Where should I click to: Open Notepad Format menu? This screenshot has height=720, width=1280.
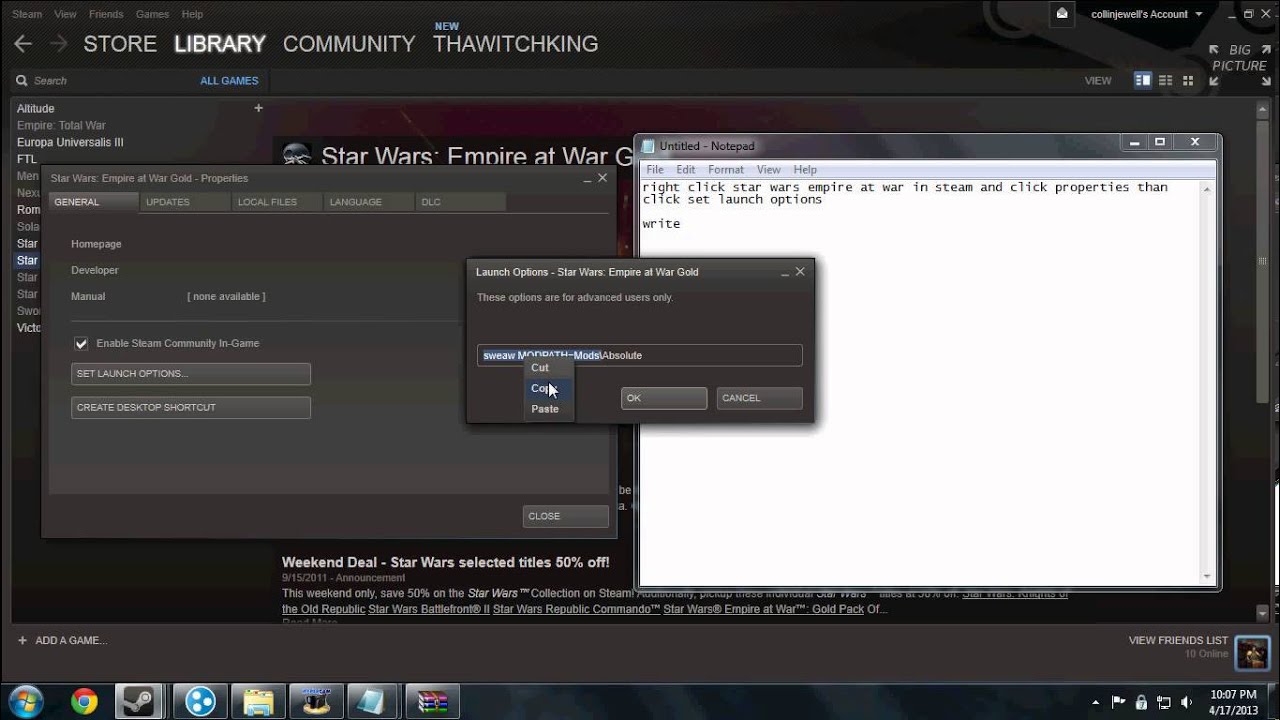[x=726, y=170]
